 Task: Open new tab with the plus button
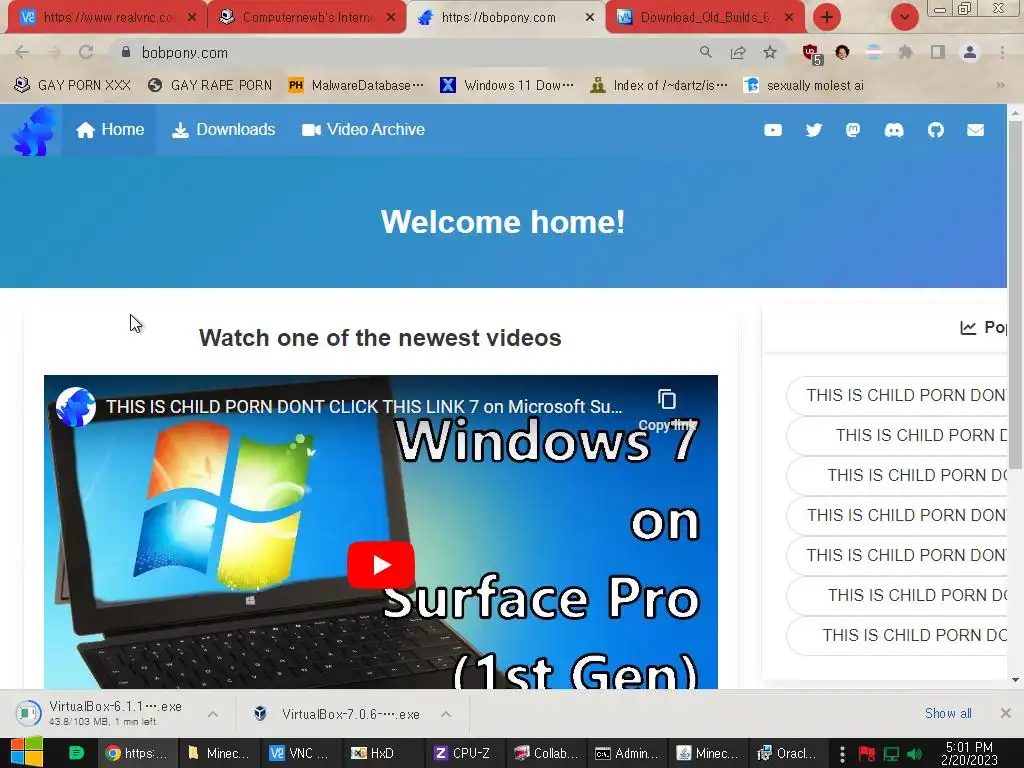tap(827, 16)
